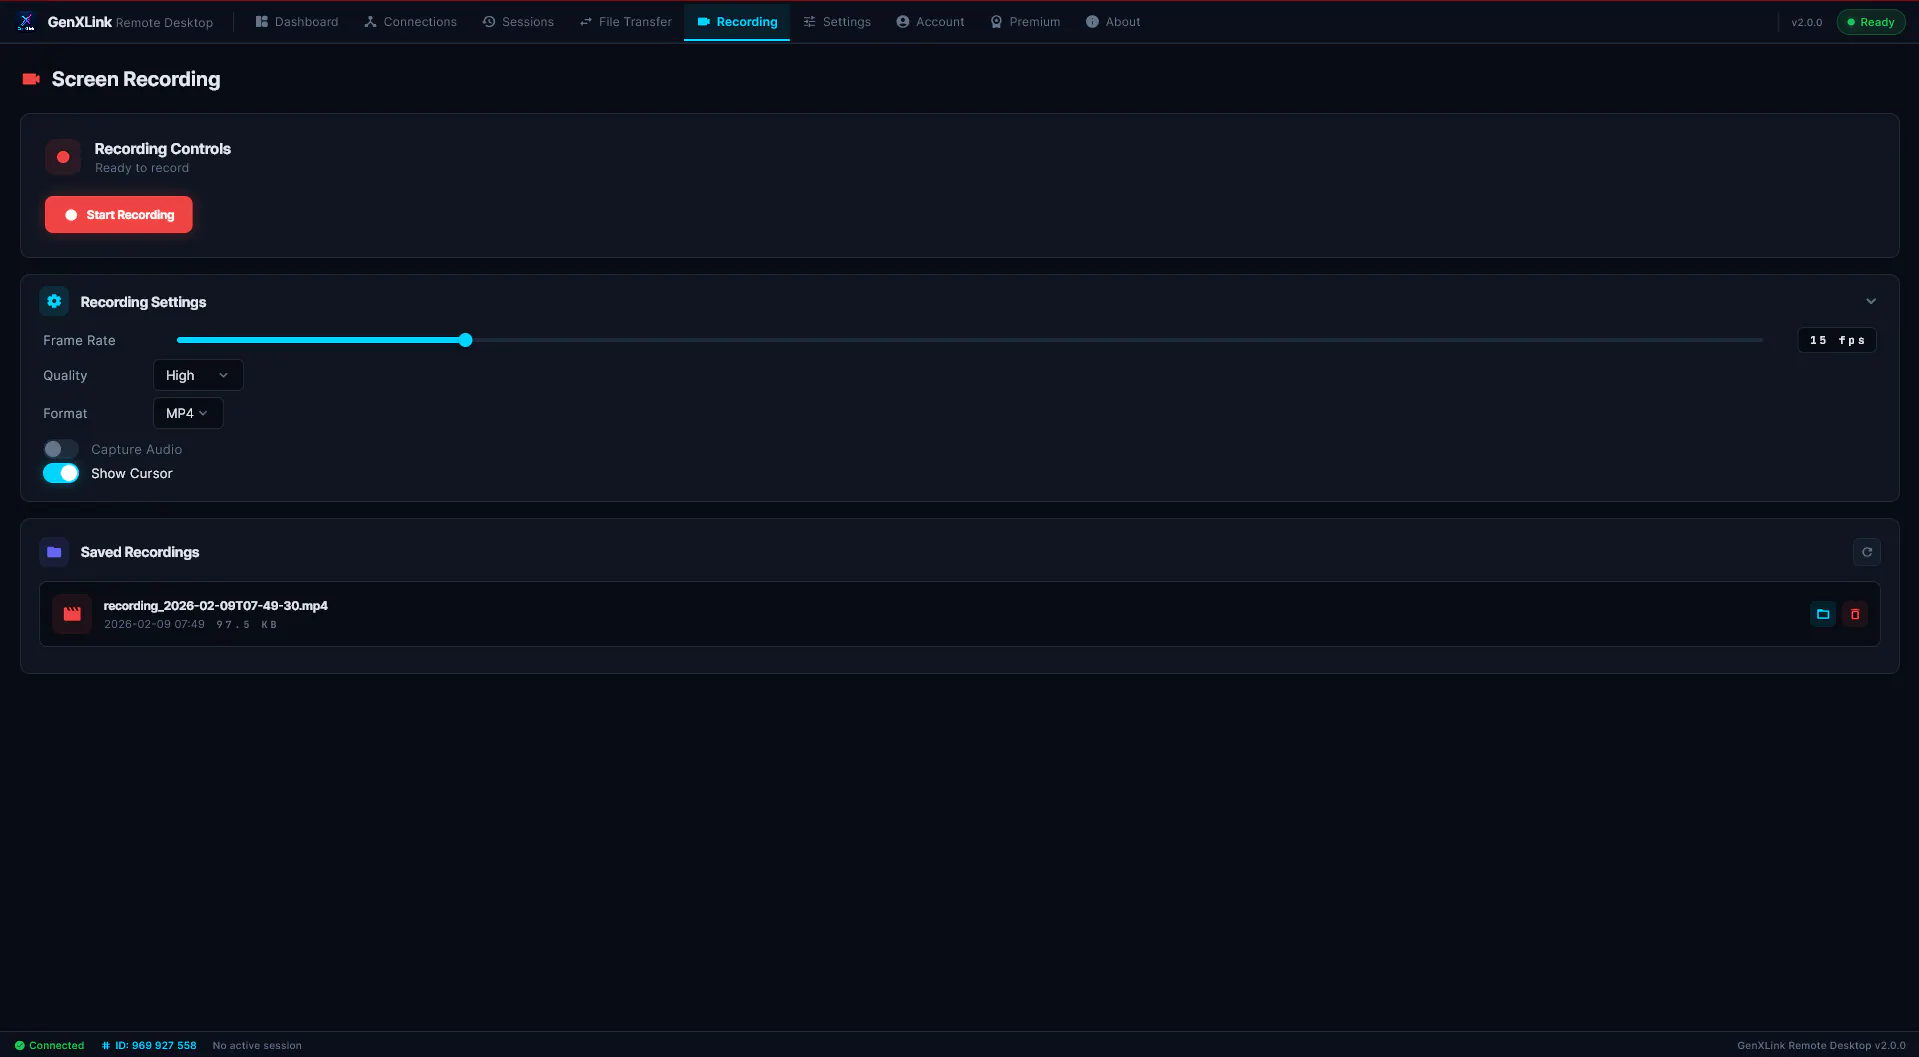Click the Ready to record status text

pos(142,168)
